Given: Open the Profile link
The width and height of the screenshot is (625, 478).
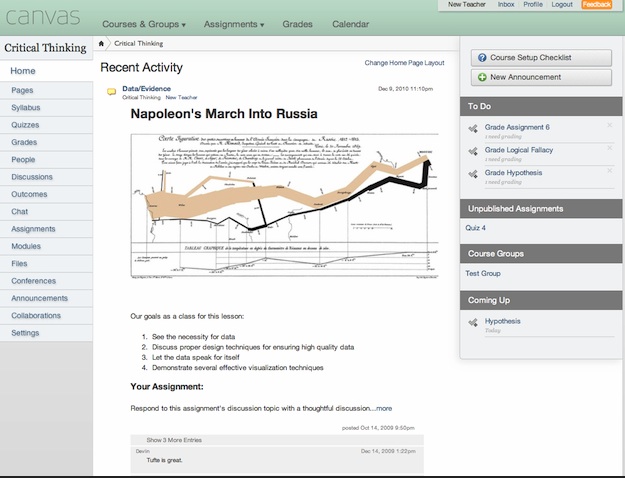Looking at the screenshot, I should pyautogui.click(x=533, y=4).
